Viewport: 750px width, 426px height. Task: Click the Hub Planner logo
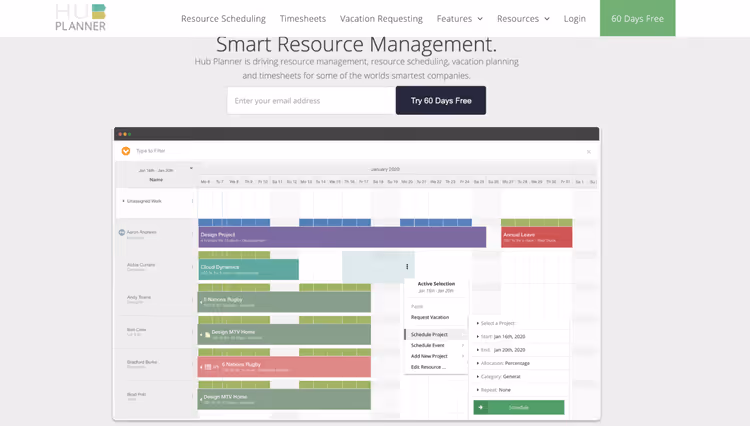[80, 18]
